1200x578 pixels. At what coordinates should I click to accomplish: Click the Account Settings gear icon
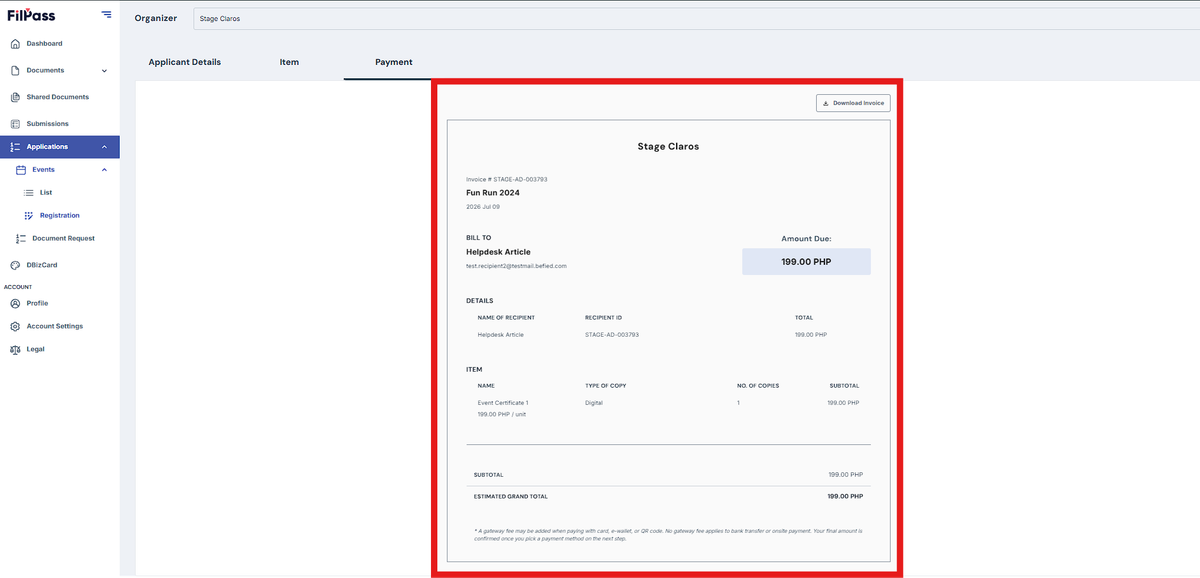click(15, 326)
